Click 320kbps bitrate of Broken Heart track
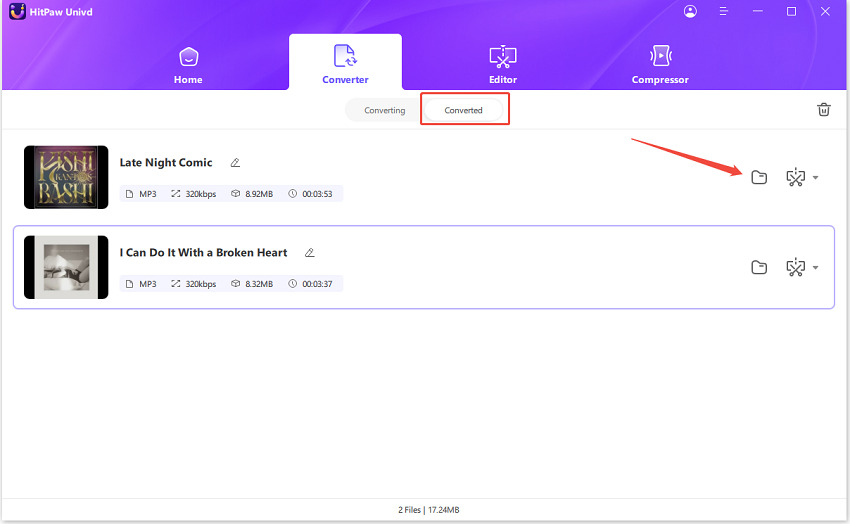The height and width of the screenshot is (524, 850). [201, 284]
